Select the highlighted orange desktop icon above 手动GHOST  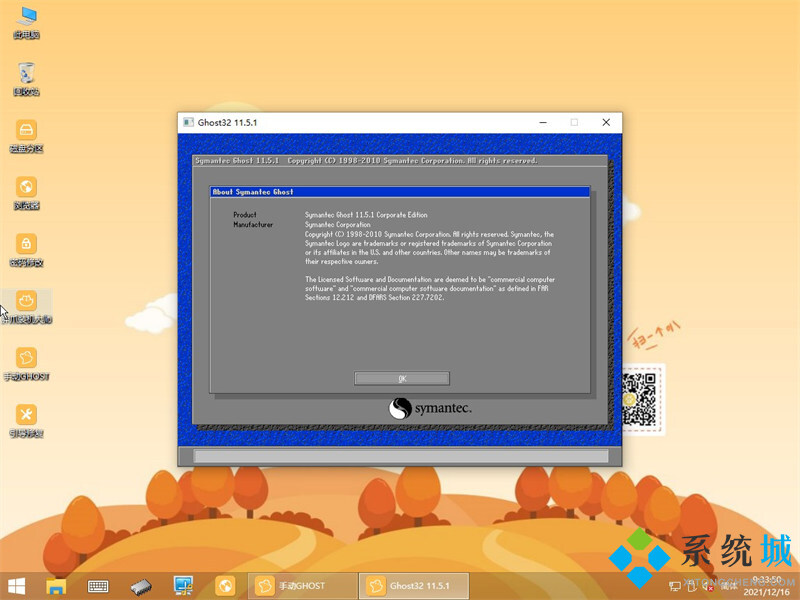[x=27, y=307]
